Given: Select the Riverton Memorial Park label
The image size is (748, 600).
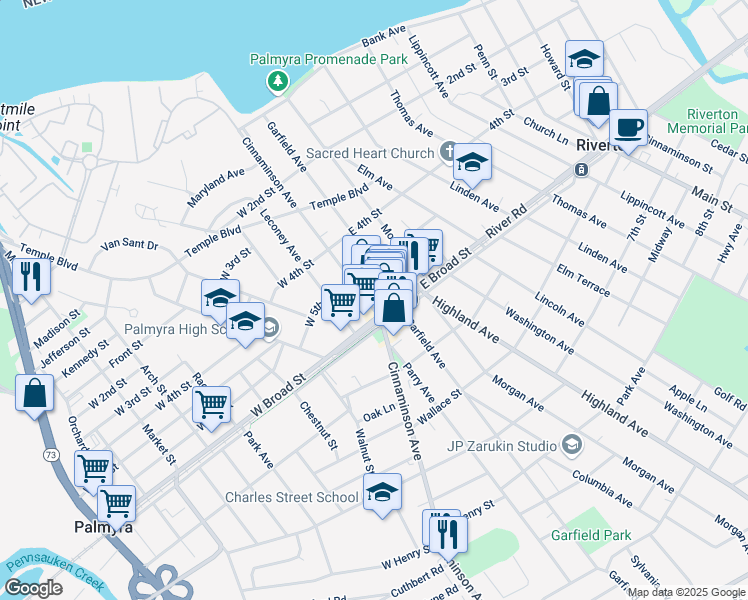Looking at the screenshot, I should click(707, 121).
